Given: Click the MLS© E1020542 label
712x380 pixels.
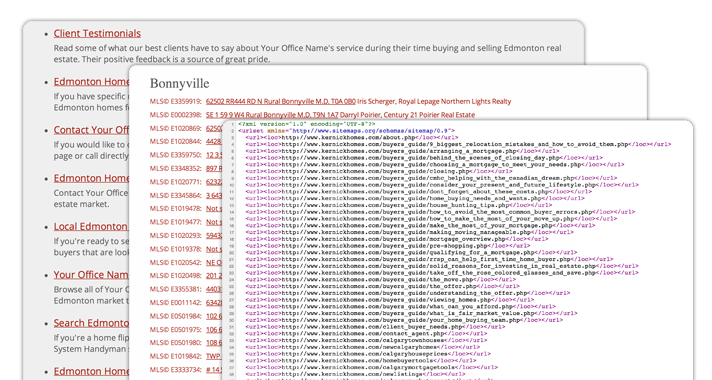Looking at the screenshot, I should pyautogui.click(x=176, y=262).
